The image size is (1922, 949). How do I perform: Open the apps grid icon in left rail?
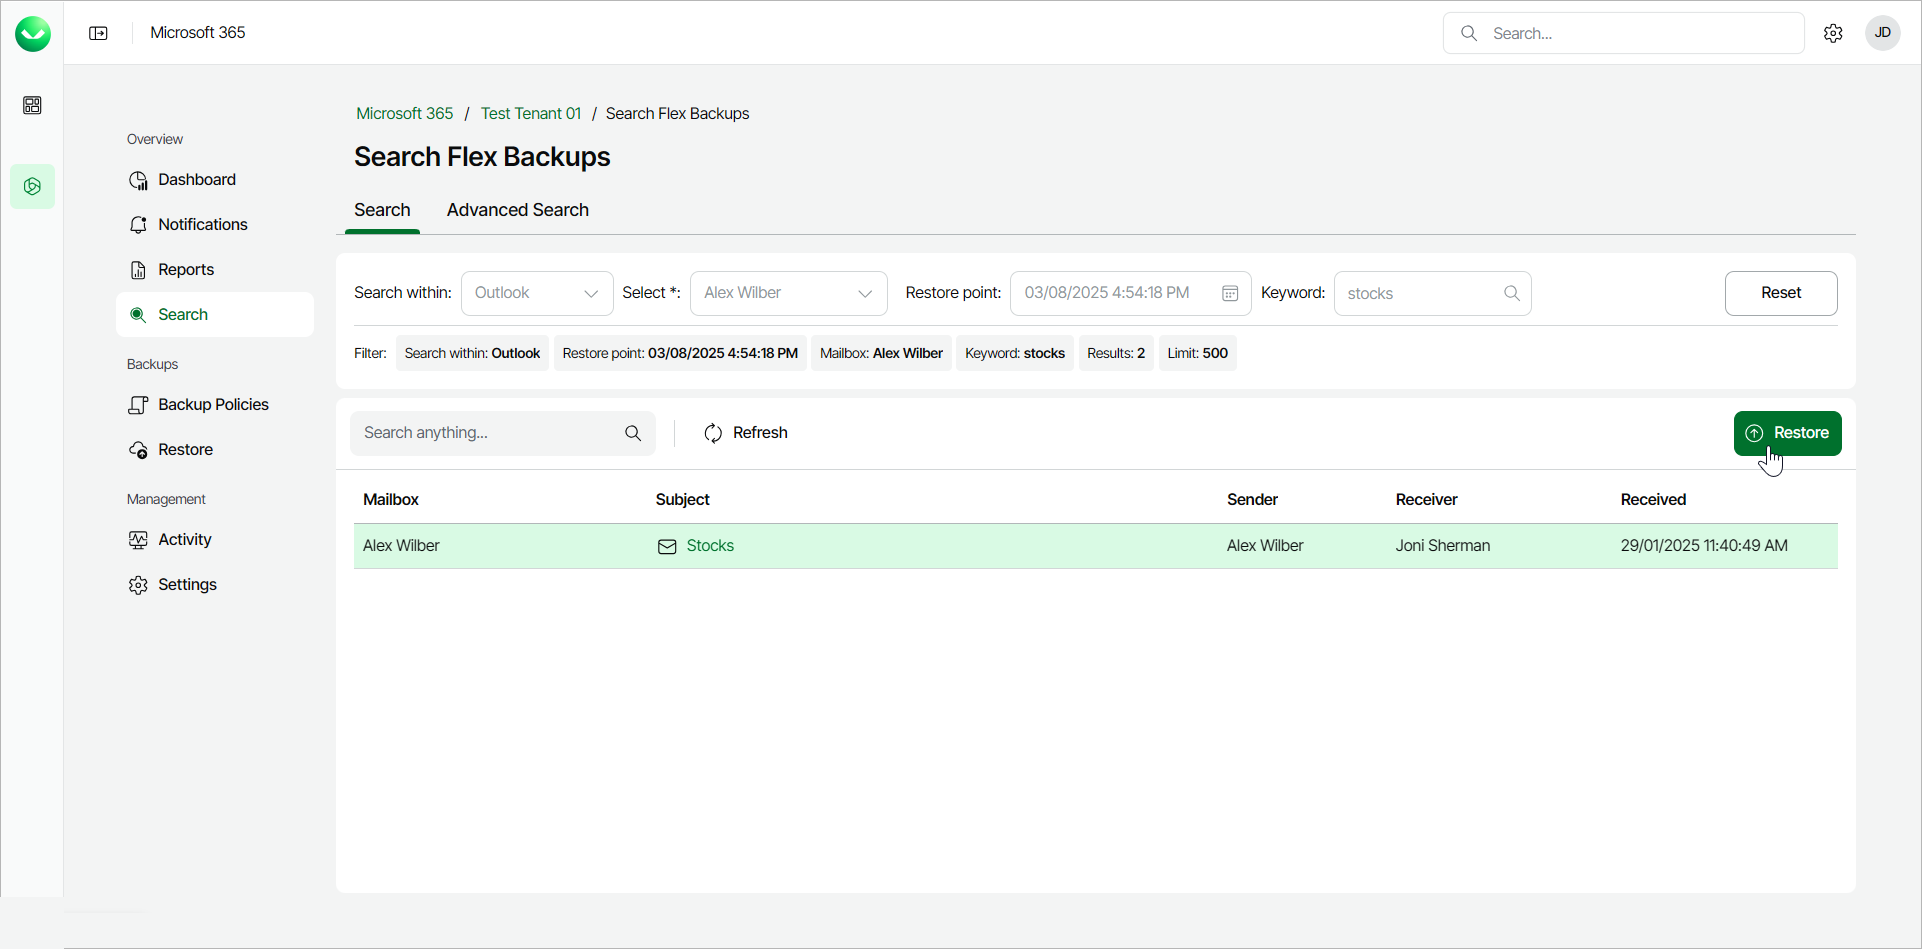point(32,105)
